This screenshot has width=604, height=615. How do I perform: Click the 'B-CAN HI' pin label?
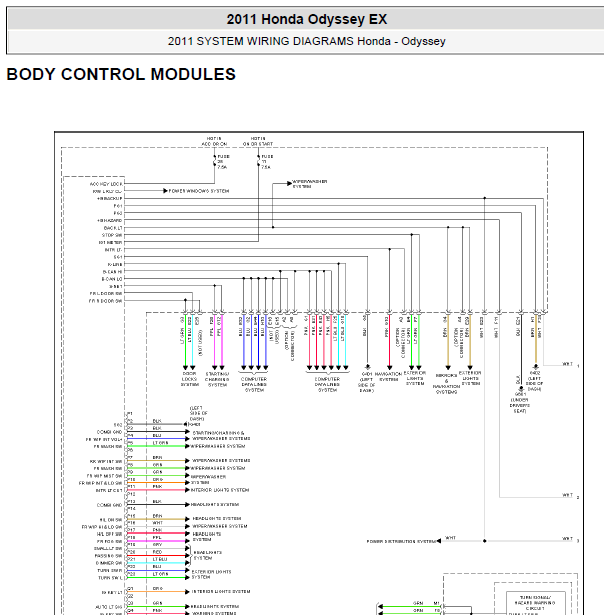tap(112, 272)
